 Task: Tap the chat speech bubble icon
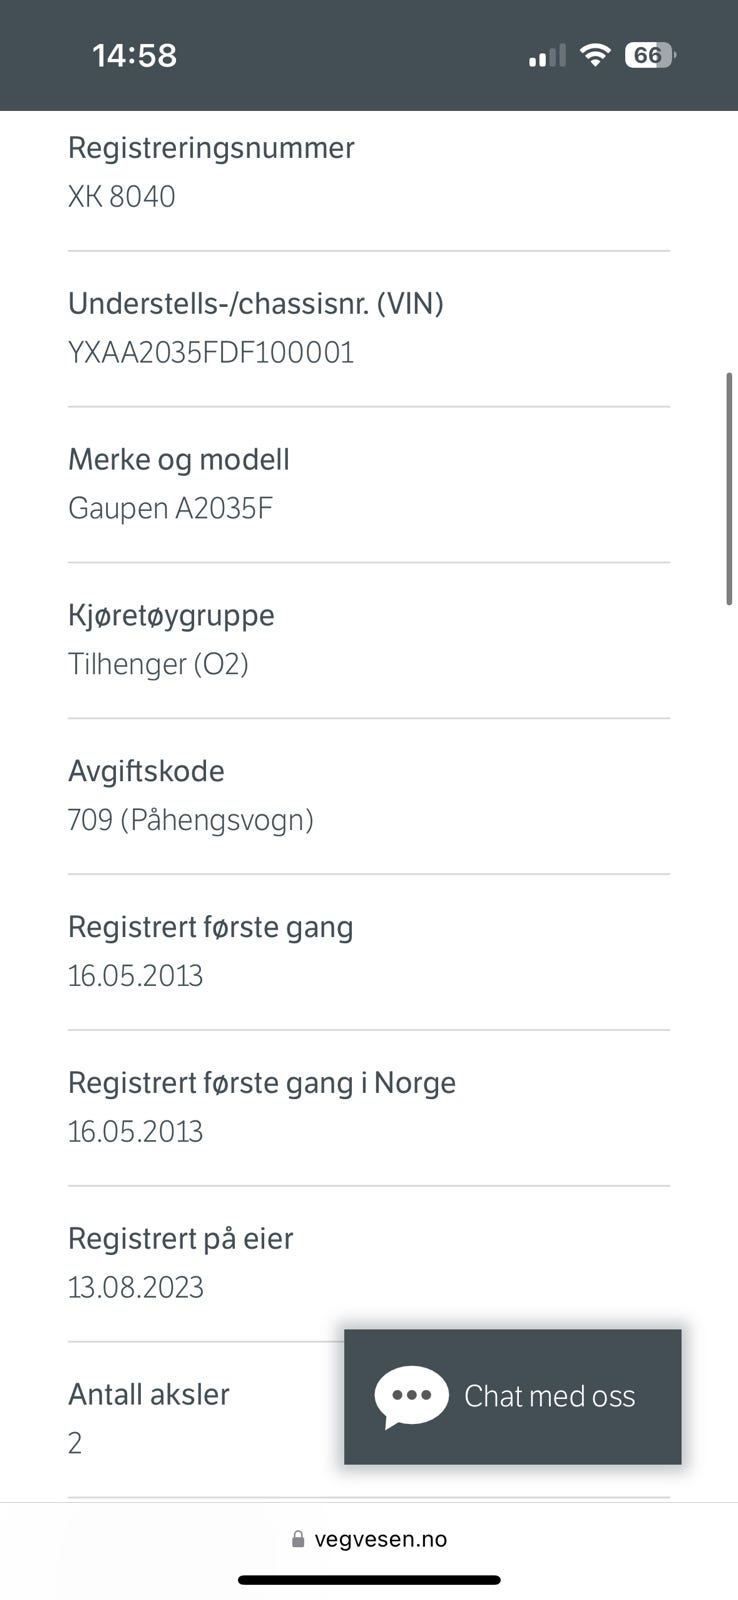click(x=411, y=1396)
